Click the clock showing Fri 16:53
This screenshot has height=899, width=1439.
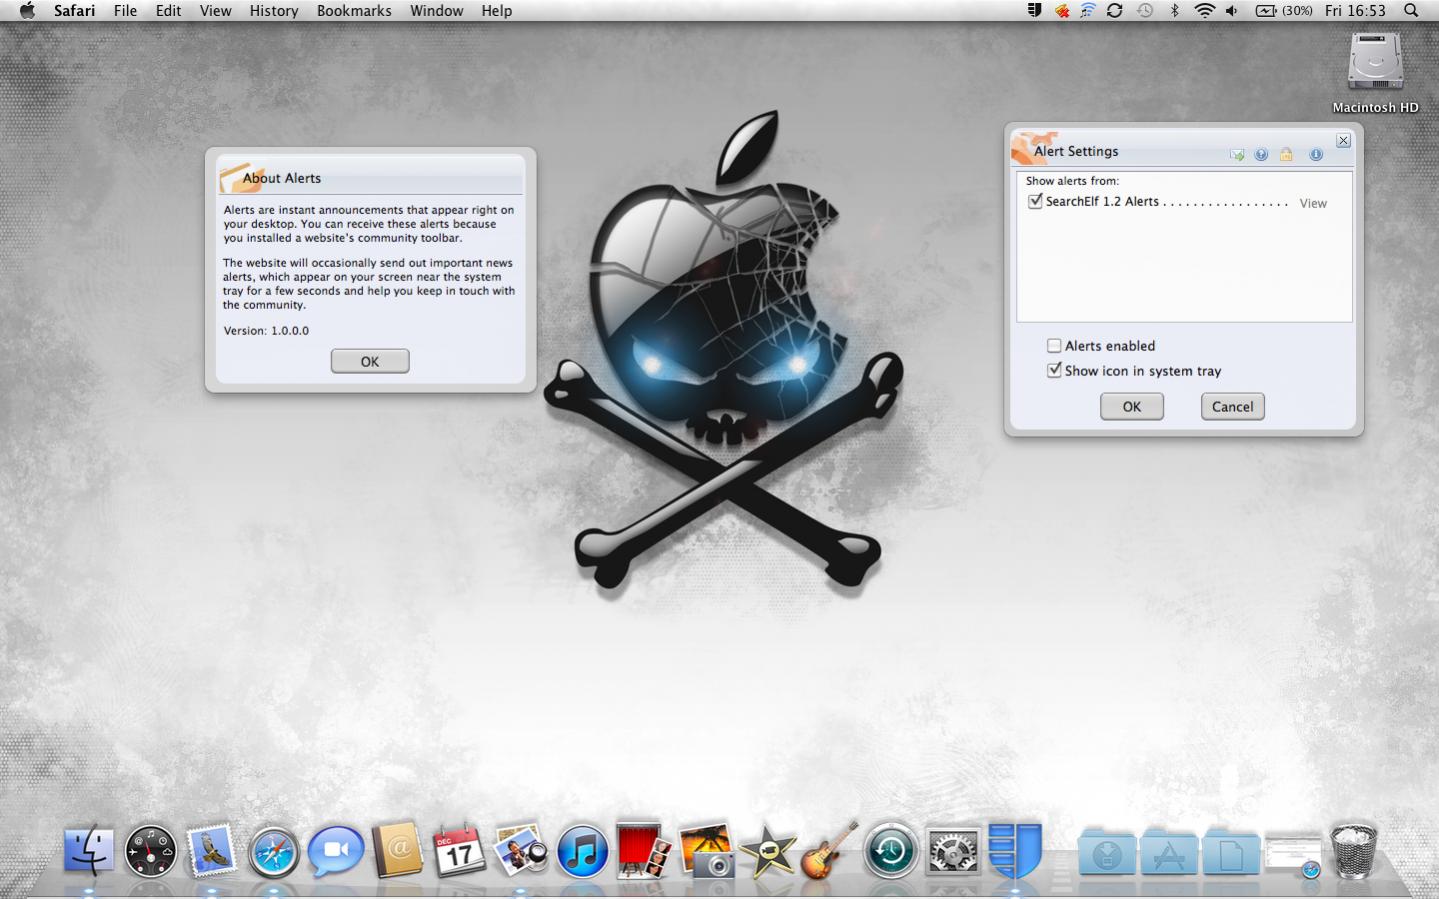1355,10
